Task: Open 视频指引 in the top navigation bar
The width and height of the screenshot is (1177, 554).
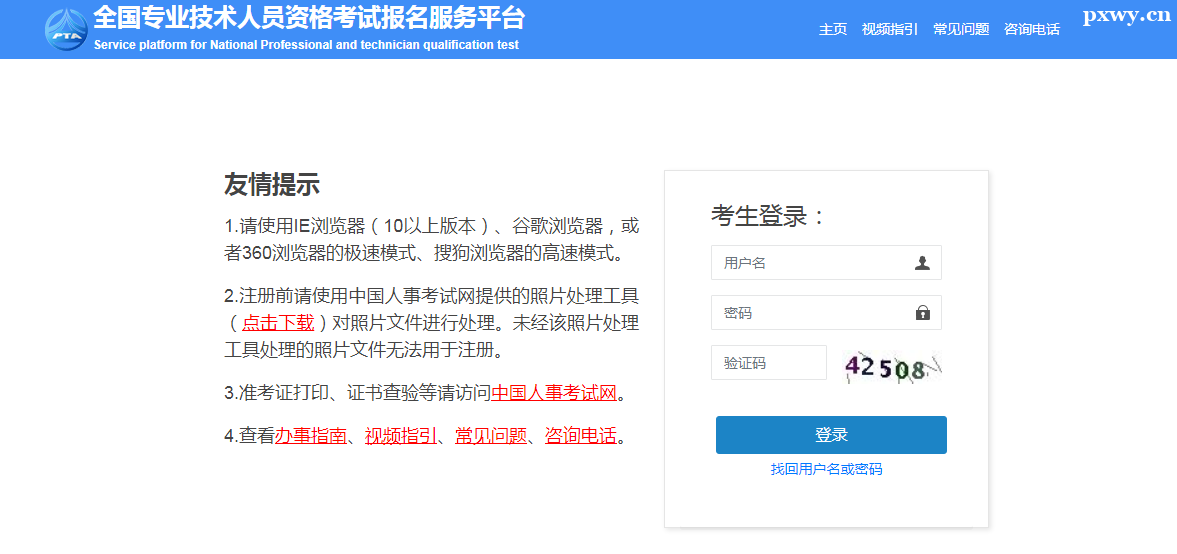Action: click(x=889, y=29)
